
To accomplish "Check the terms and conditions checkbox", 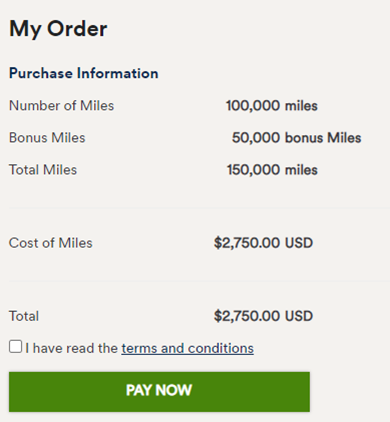I will point(15,347).
